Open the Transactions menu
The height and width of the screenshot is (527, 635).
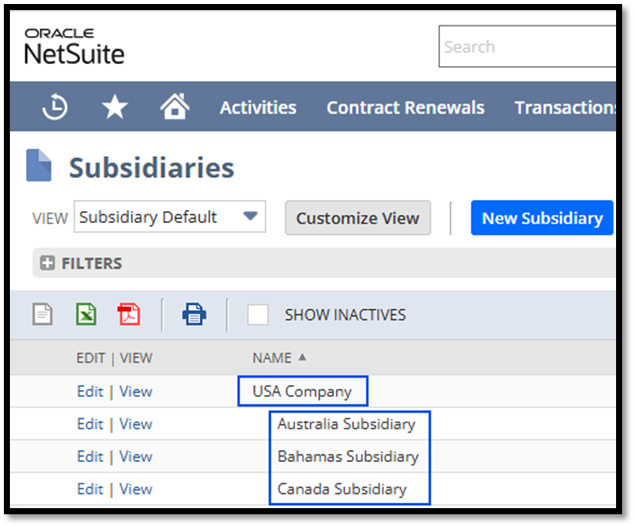pos(565,108)
